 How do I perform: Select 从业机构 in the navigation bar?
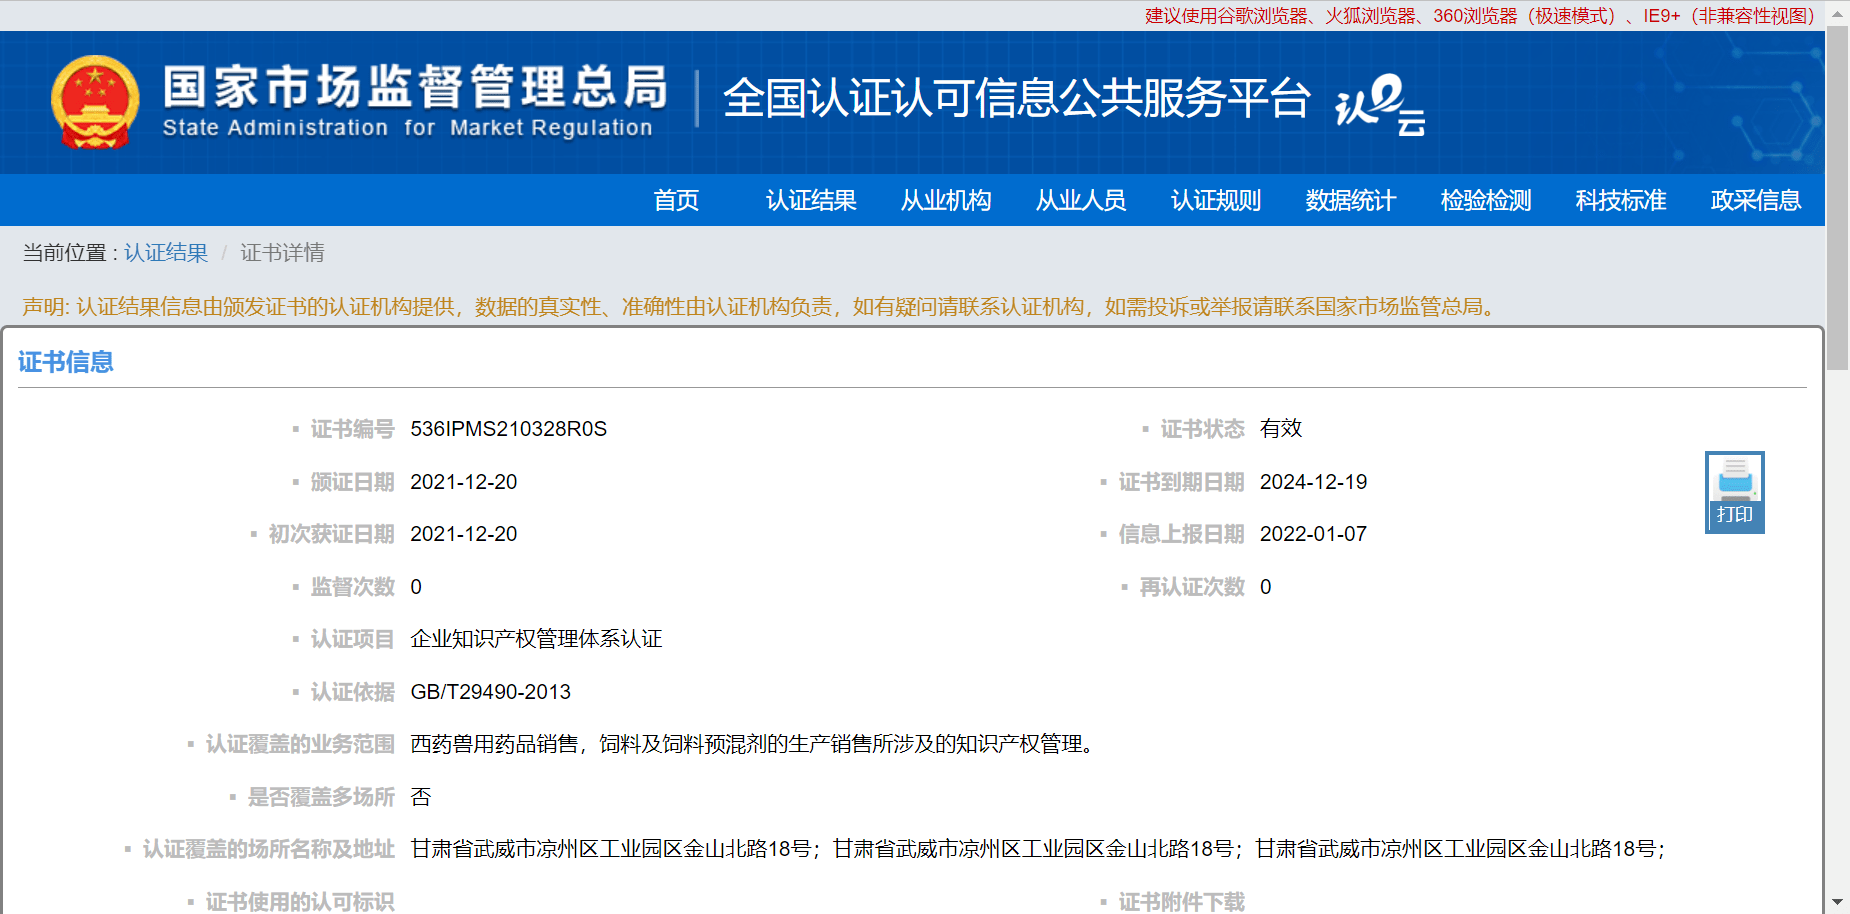point(946,200)
